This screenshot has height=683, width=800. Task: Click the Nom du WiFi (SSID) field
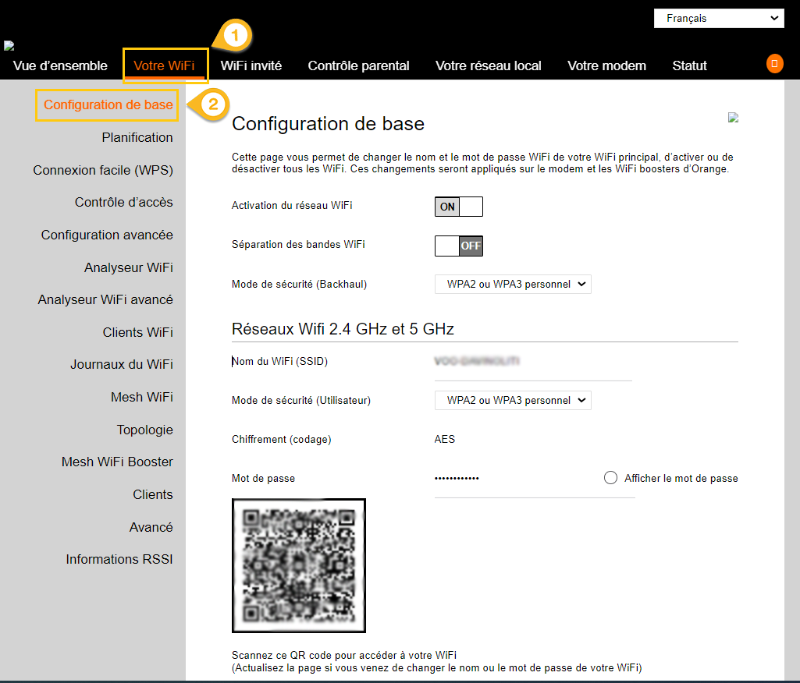point(532,361)
